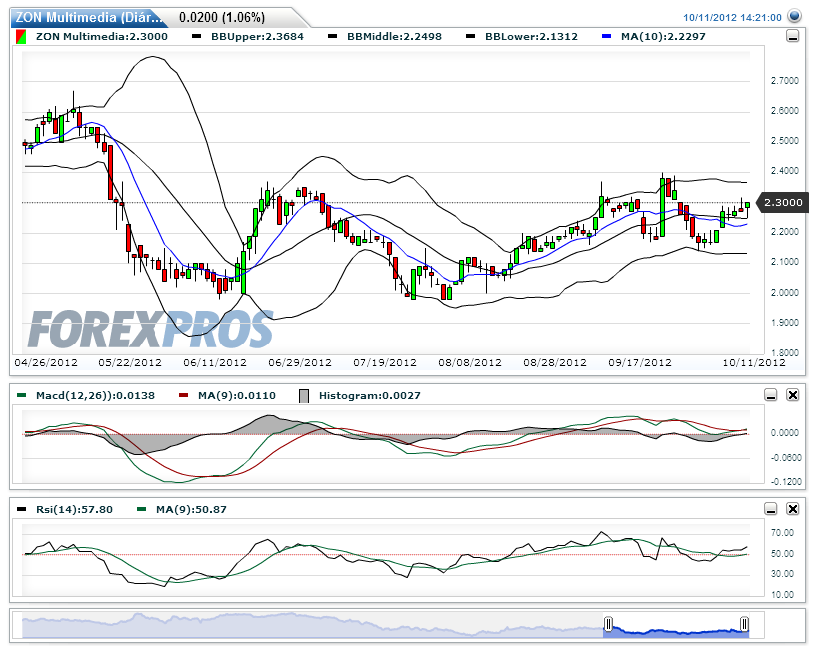The width and height of the screenshot is (816, 651).
Task: Click the BBMiddle:2.2498 legend entry
Action: (385, 36)
